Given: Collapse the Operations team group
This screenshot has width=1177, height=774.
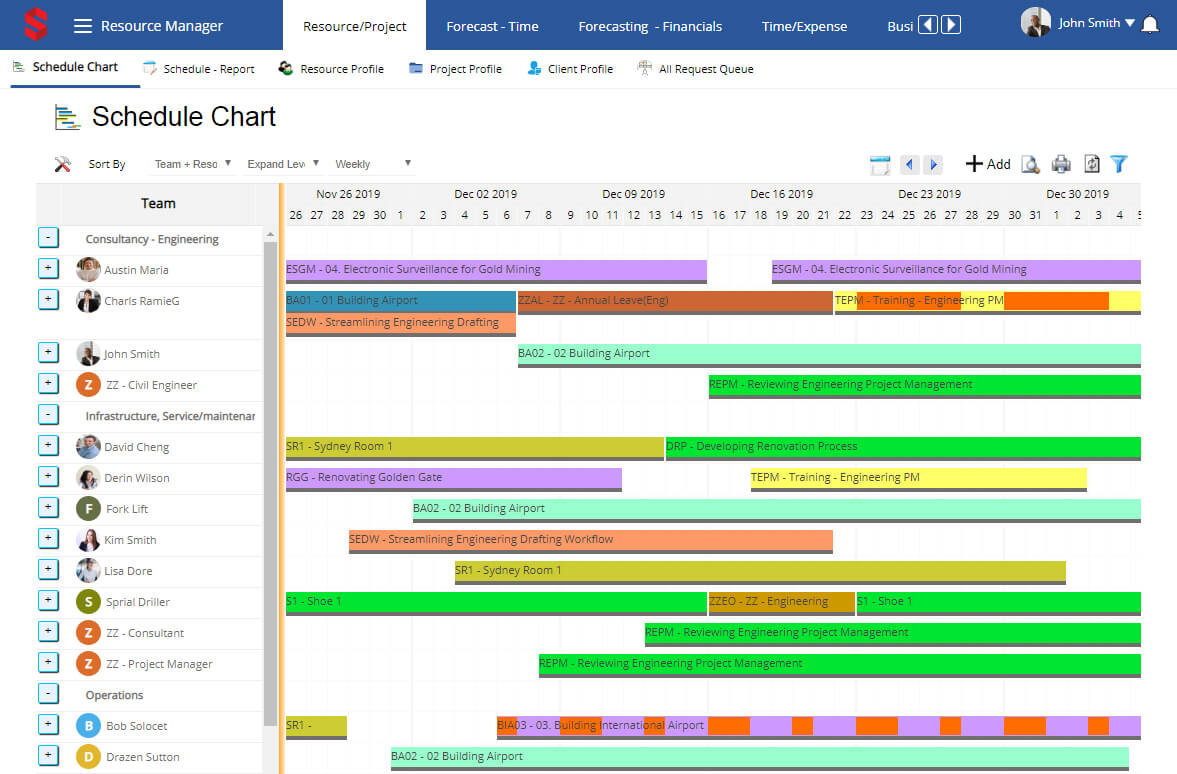Looking at the screenshot, I should pos(48,694).
